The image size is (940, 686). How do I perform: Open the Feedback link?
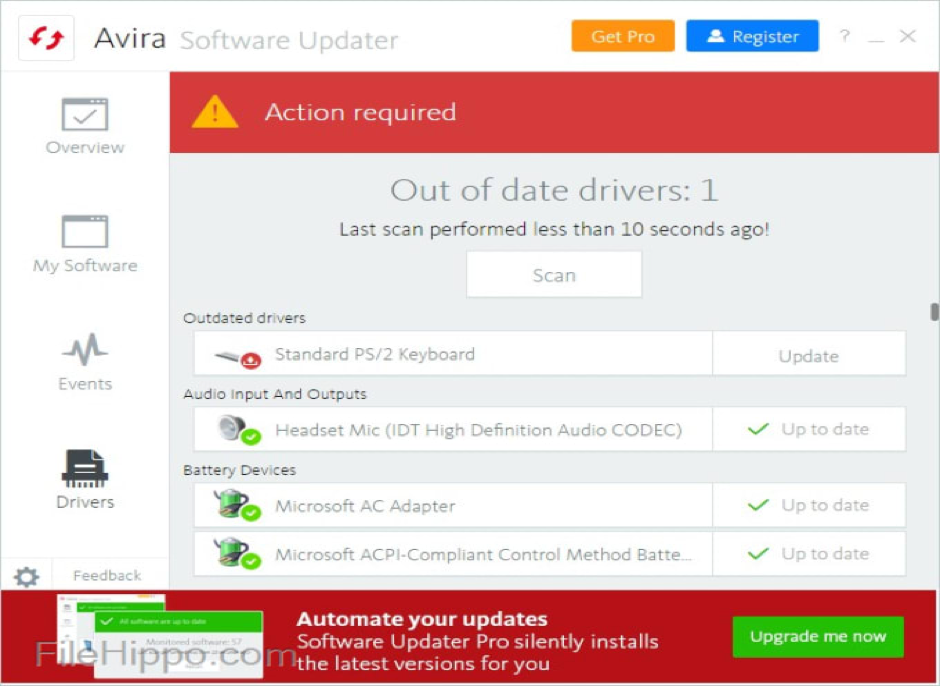tap(107, 576)
